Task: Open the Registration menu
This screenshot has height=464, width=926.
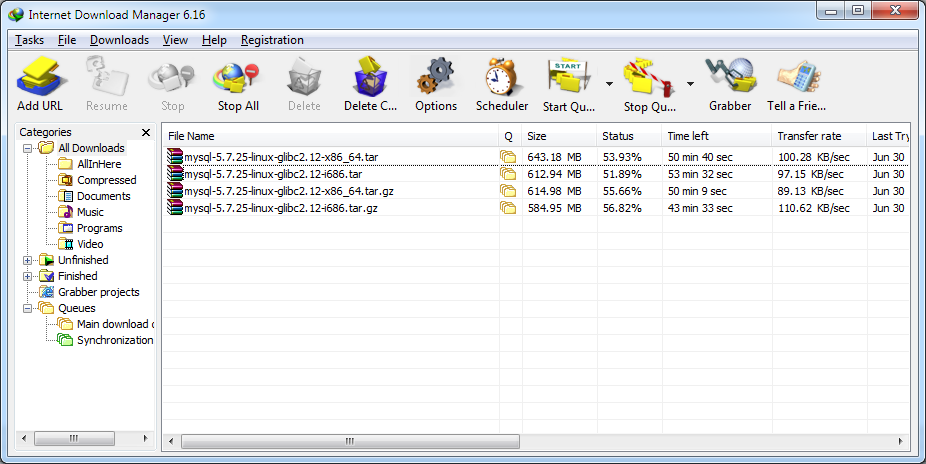Action: pyautogui.click(x=272, y=40)
